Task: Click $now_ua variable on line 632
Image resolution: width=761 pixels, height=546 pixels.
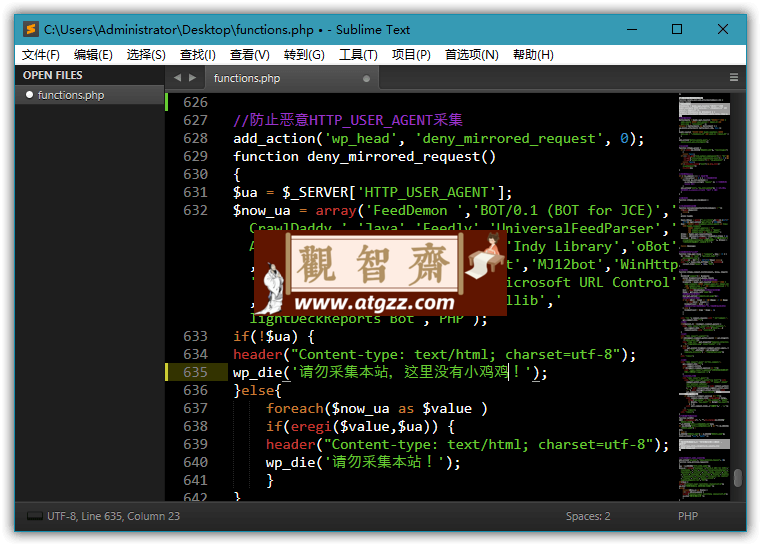Action: (x=262, y=211)
